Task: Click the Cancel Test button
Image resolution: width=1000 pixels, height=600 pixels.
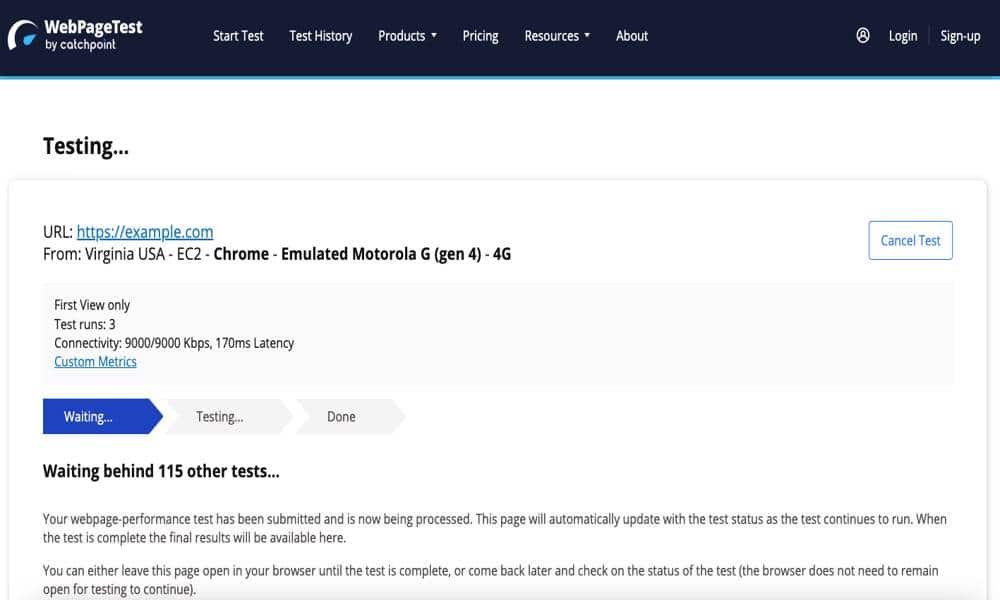Action: click(910, 240)
